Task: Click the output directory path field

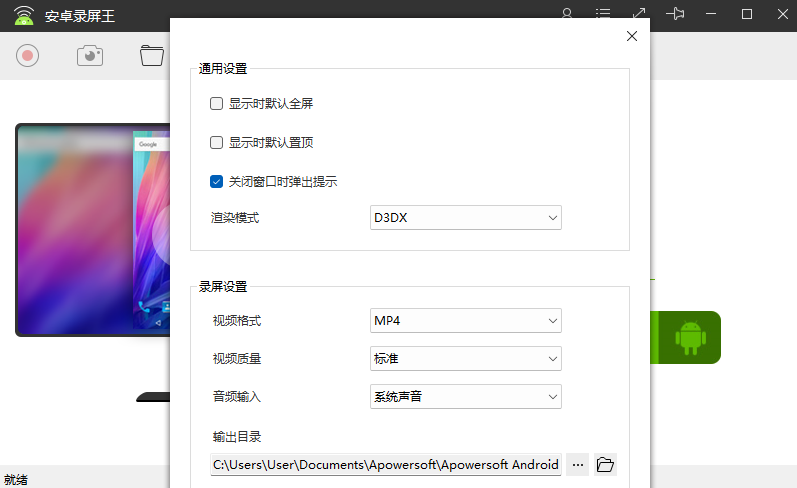Action: pos(386,465)
